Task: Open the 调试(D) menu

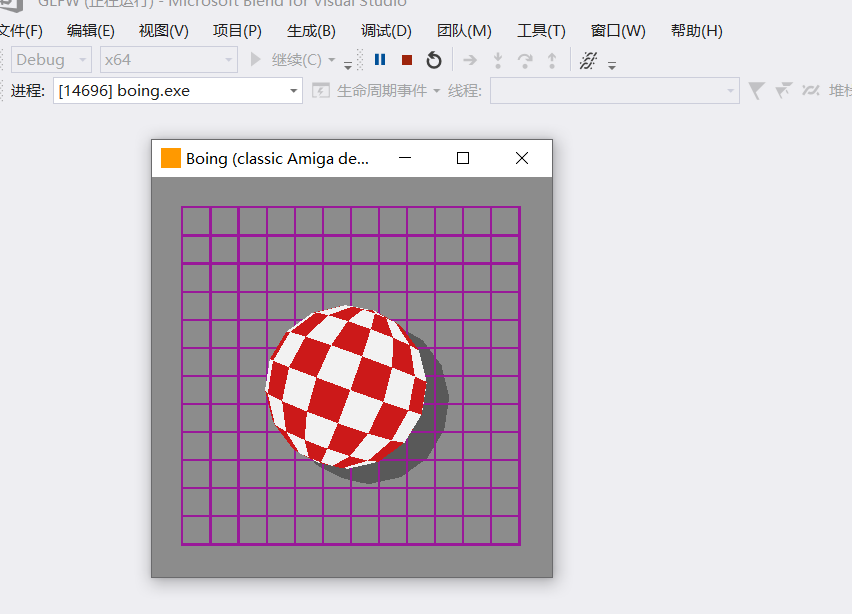Action: [x=386, y=31]
